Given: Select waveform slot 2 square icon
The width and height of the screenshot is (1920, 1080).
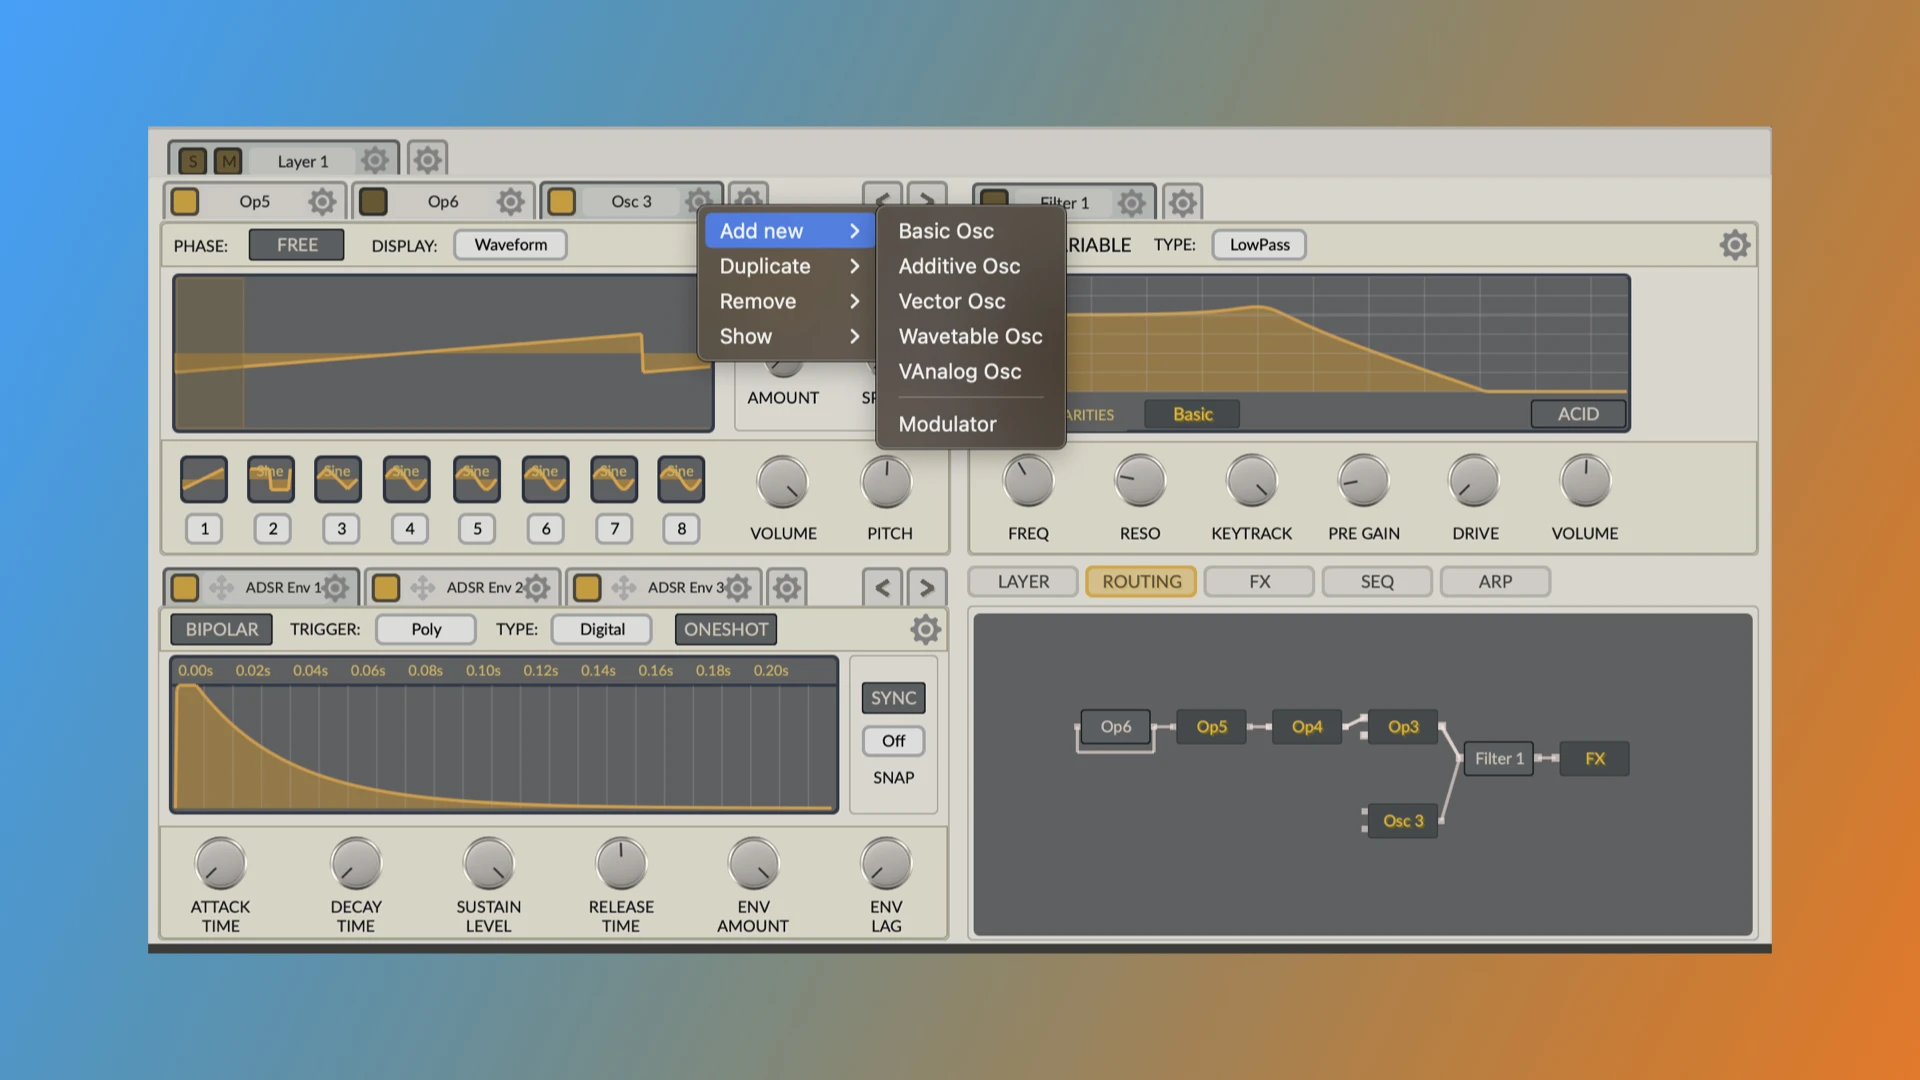Looking at the screenshot, I should [x=271, y=480].
